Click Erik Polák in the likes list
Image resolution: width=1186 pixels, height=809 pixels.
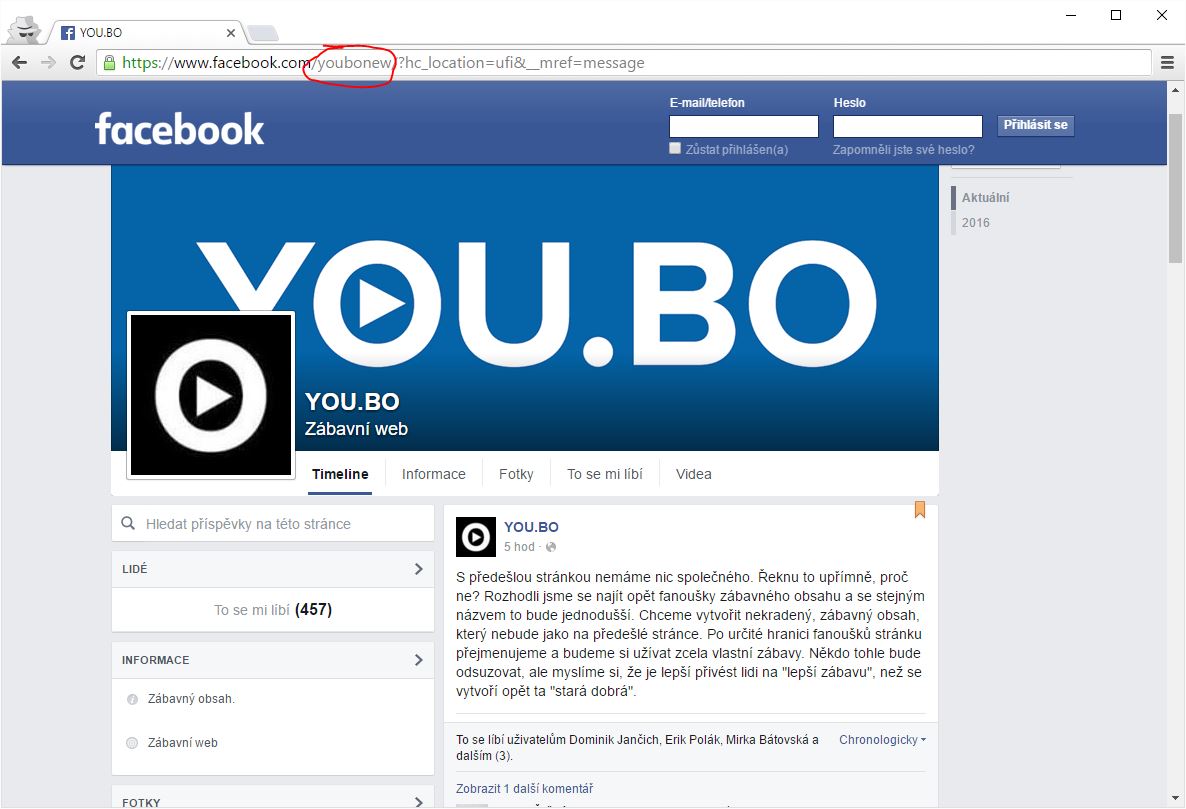692,739
